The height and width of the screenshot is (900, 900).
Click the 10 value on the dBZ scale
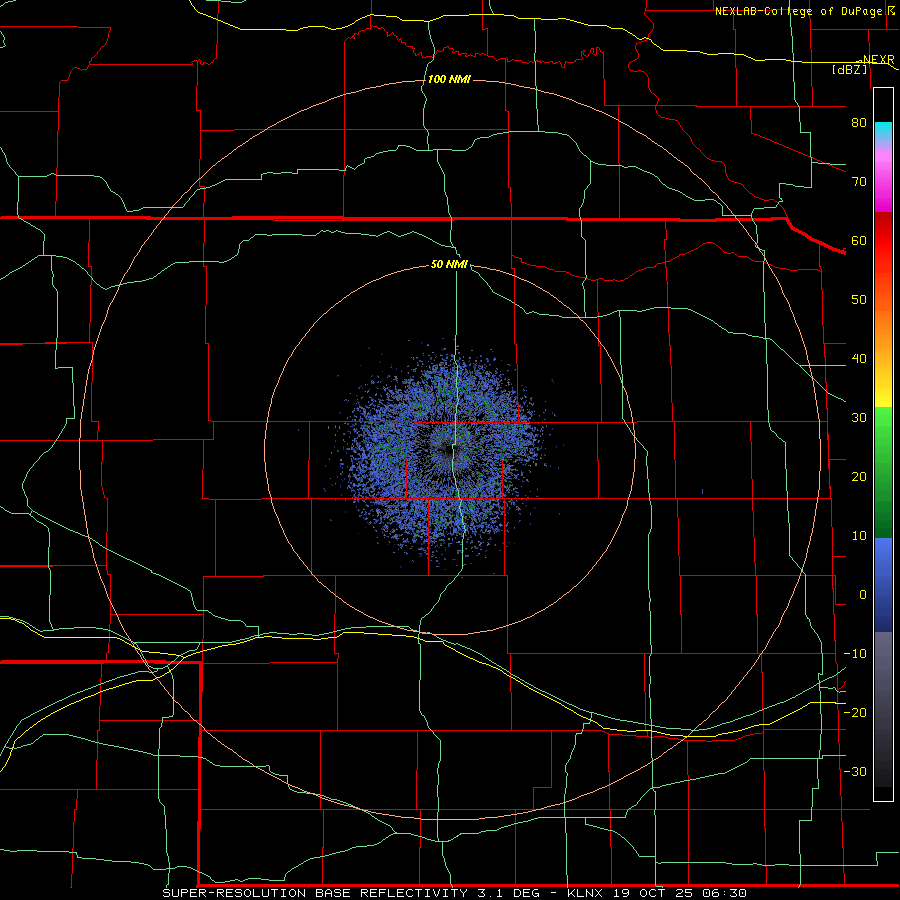pyautogui.click(x=859, y=536)
